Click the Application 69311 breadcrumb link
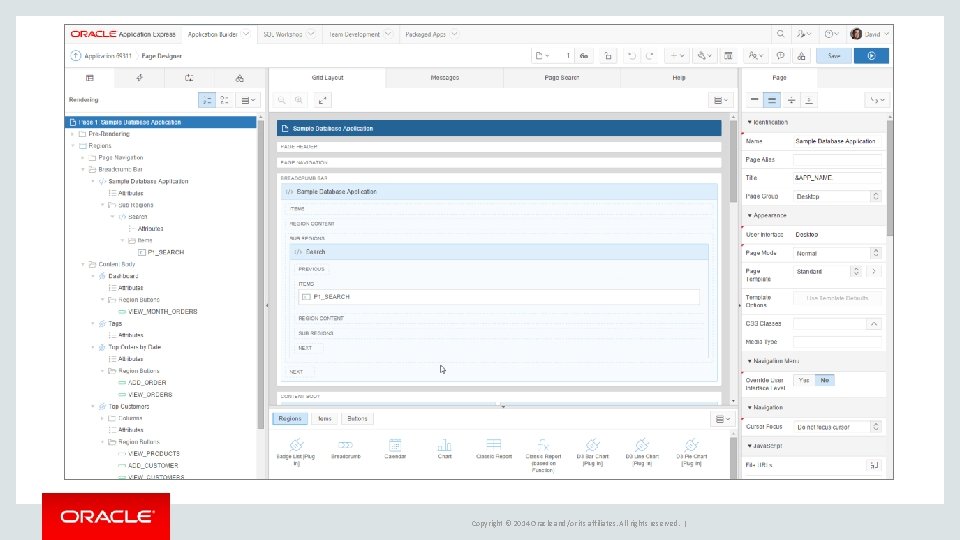 (x=108, y=56)
